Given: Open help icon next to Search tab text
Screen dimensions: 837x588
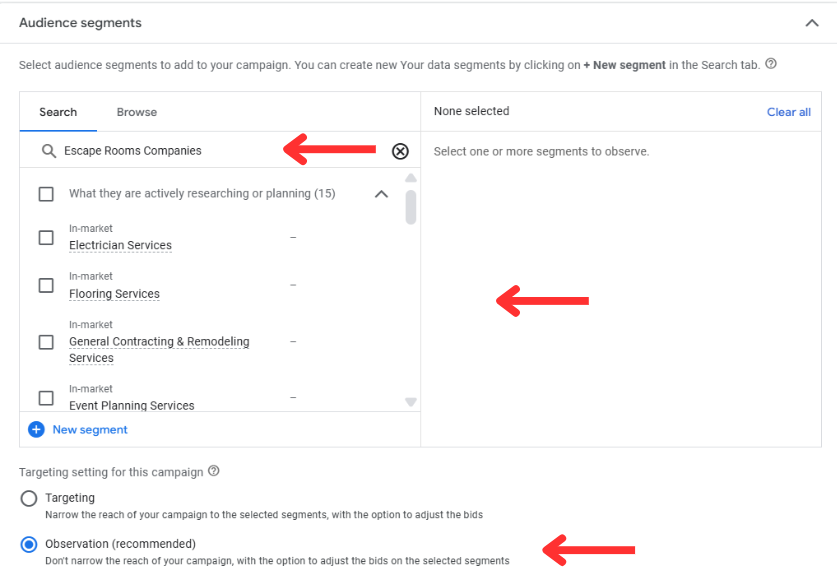Looking at the screenshot, I should pyautogui.click(x=771, y=64).
